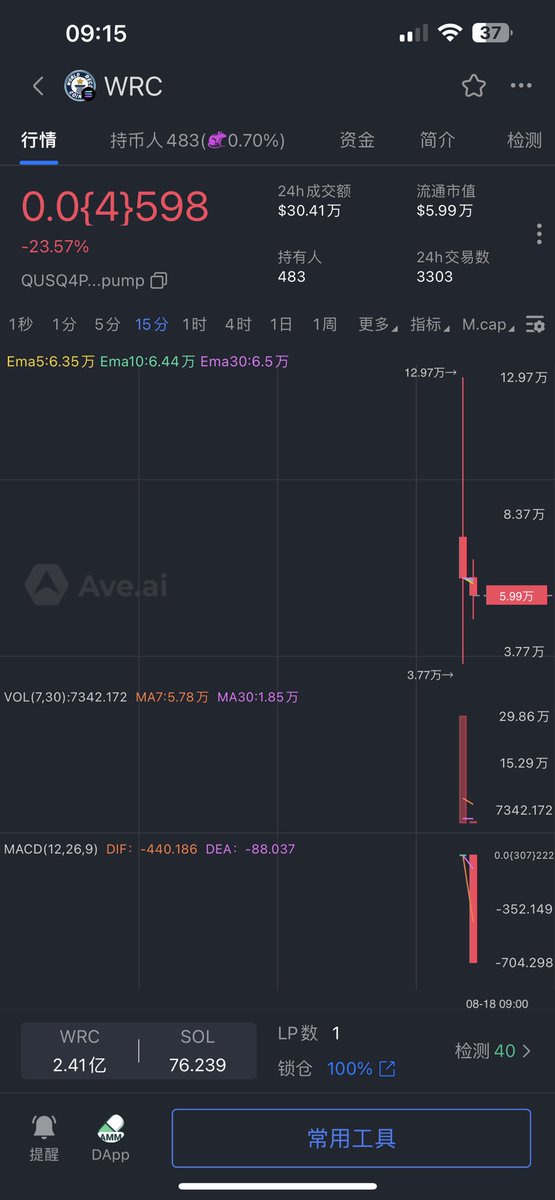Open 检测 40 details
The height and width of the screenshot is (1200, 555).
tap(493, 1051)
